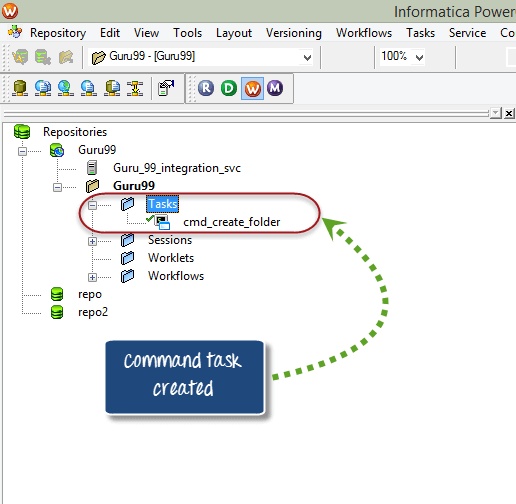Click the Guru99 open folder icon
This screenshot has height=504, width=516.
coord(92,186)
